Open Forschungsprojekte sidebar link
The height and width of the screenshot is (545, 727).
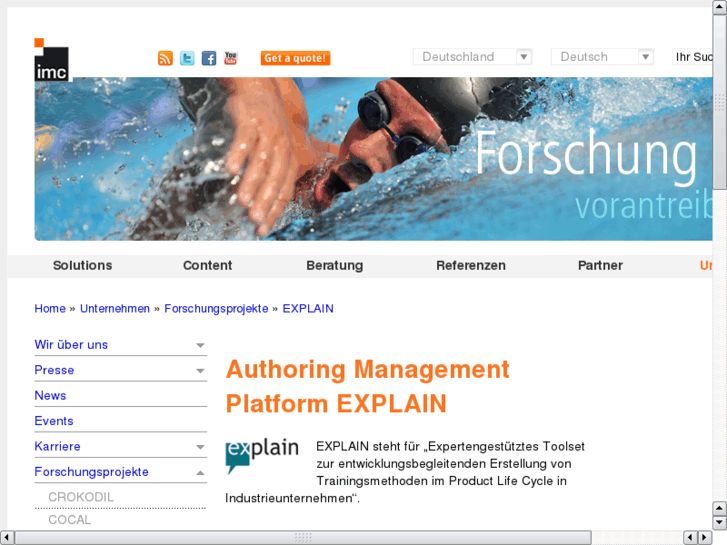[91, 472]
